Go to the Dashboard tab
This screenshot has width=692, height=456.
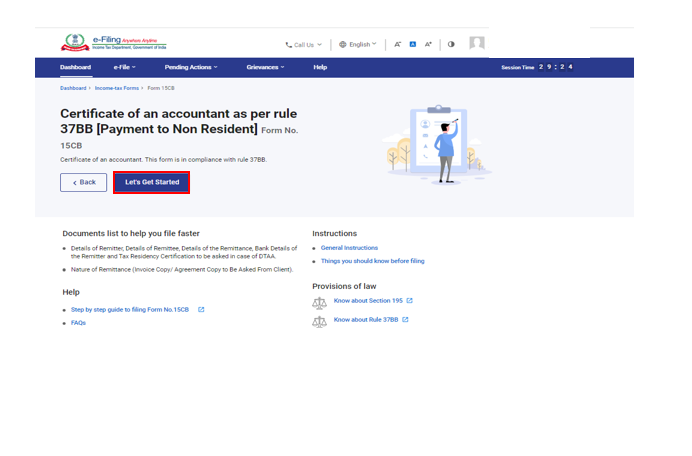(x=75, y=67)
